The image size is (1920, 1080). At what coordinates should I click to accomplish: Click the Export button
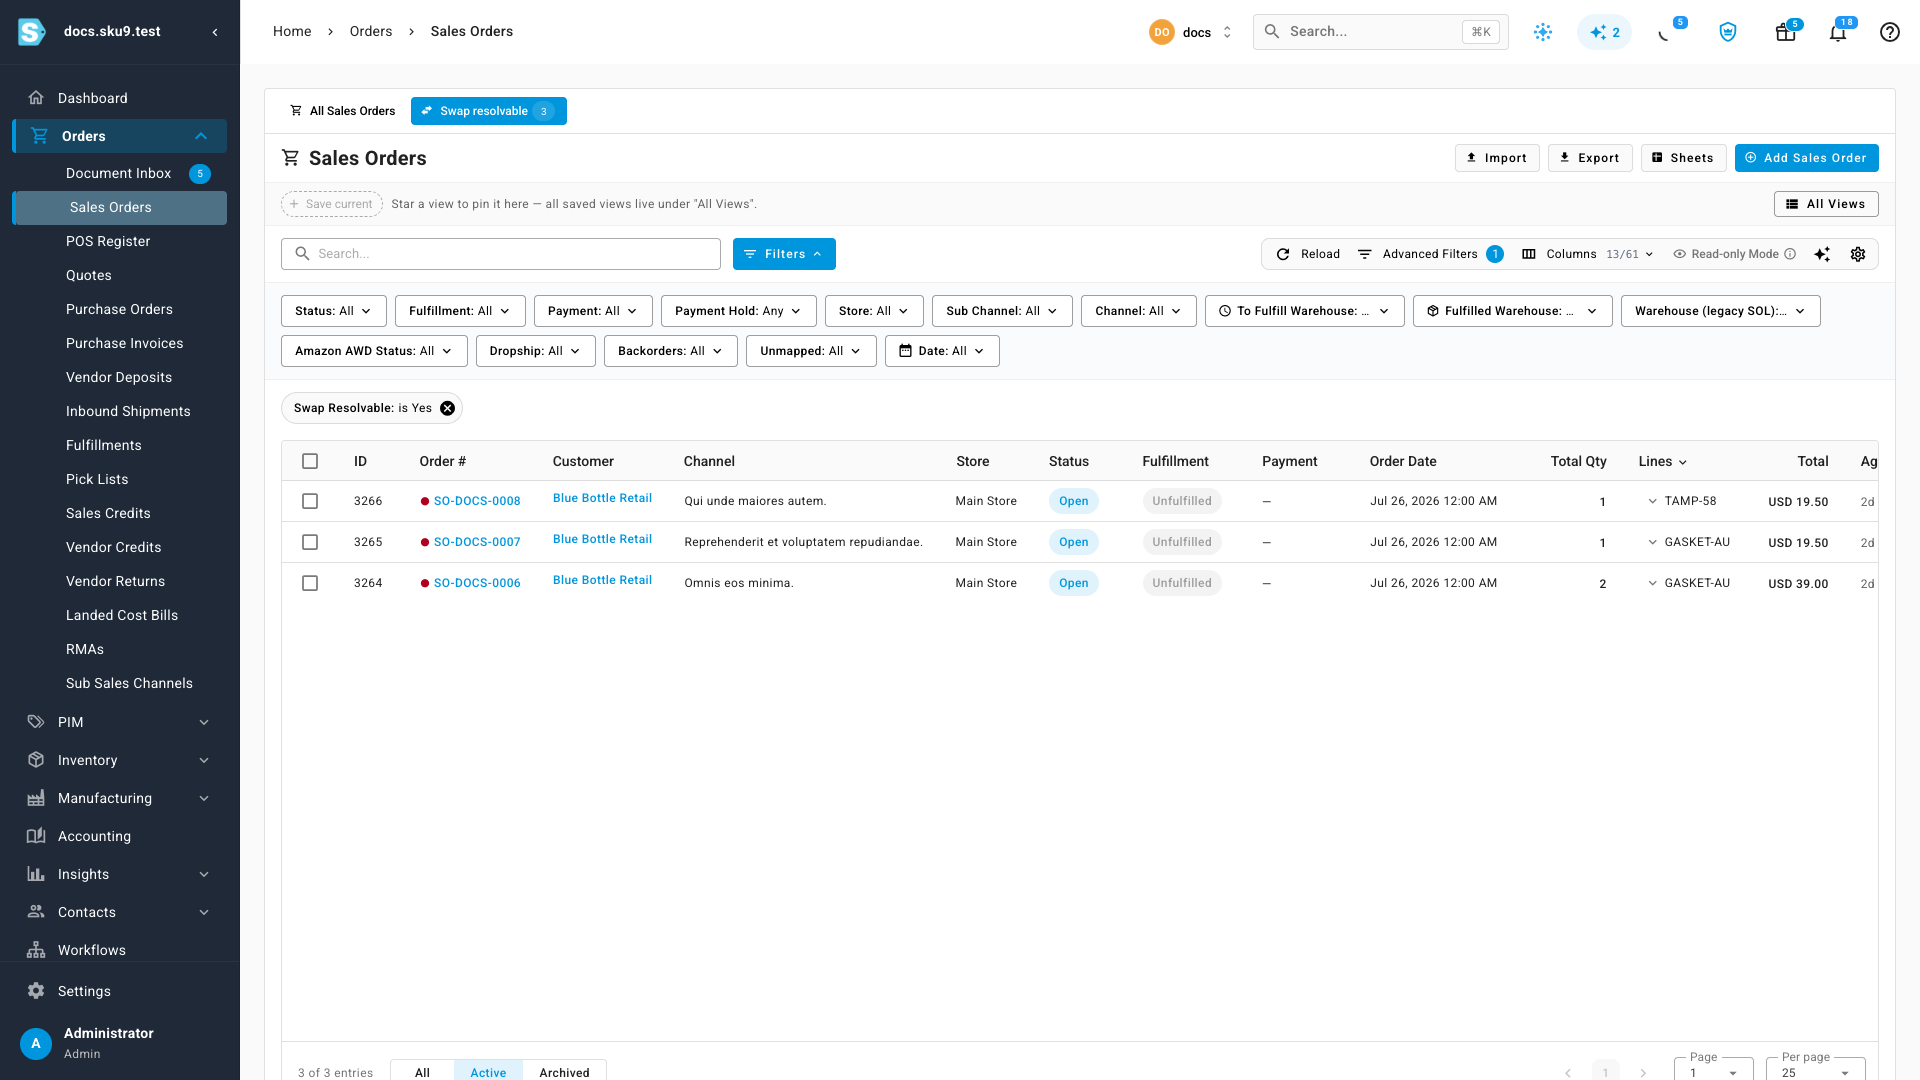pyautogui.click(x=1590, y=158)
